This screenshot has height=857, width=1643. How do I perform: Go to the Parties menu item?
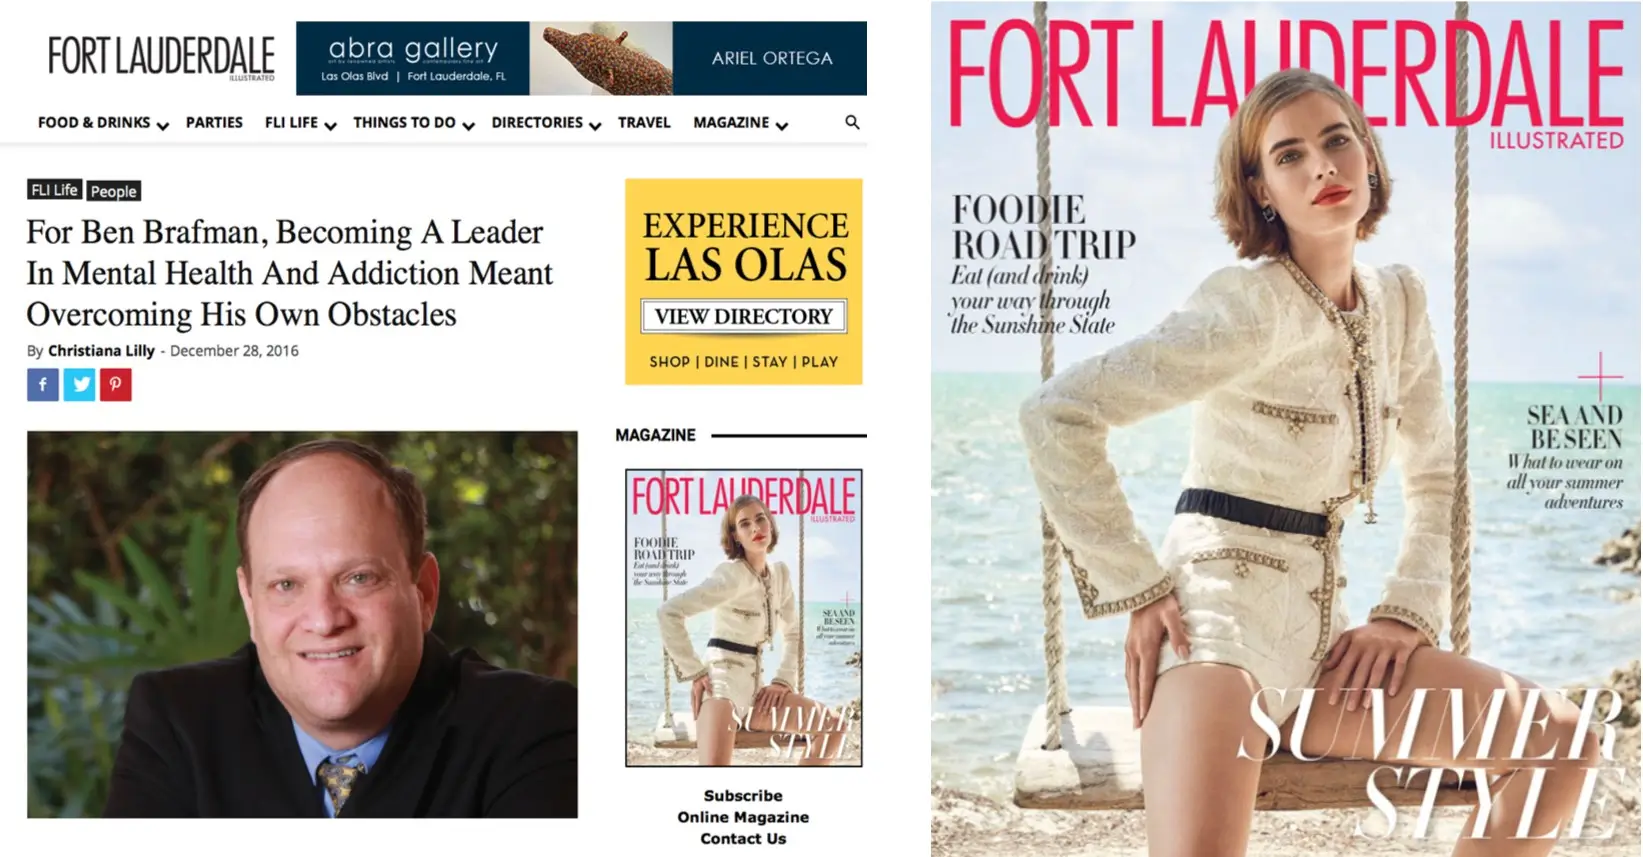214,122
